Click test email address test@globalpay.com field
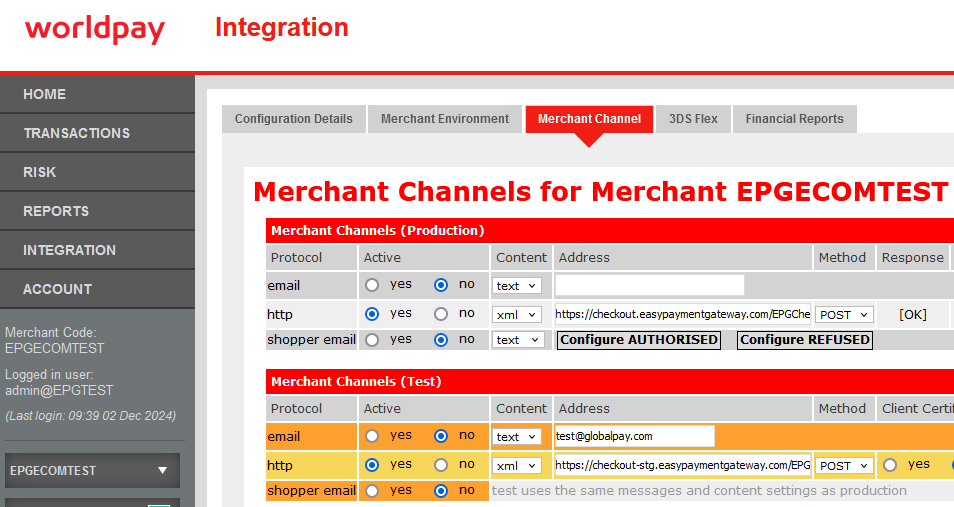The width and height of the screenshot is (954, 507). click(635, 436)
